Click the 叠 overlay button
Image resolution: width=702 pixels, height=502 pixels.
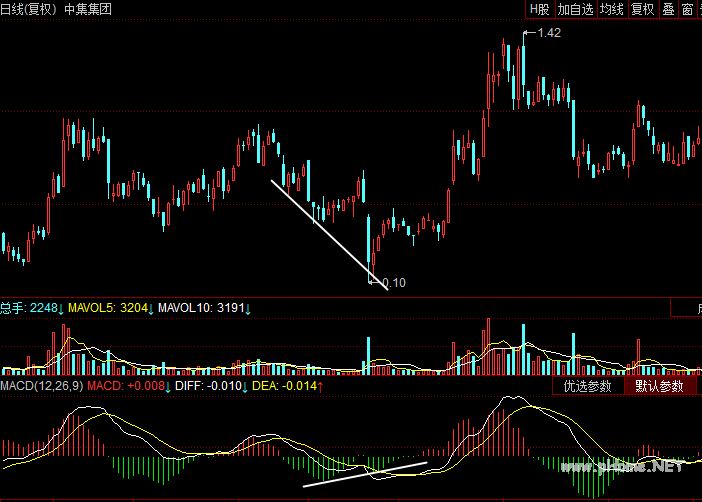point(668,9)
